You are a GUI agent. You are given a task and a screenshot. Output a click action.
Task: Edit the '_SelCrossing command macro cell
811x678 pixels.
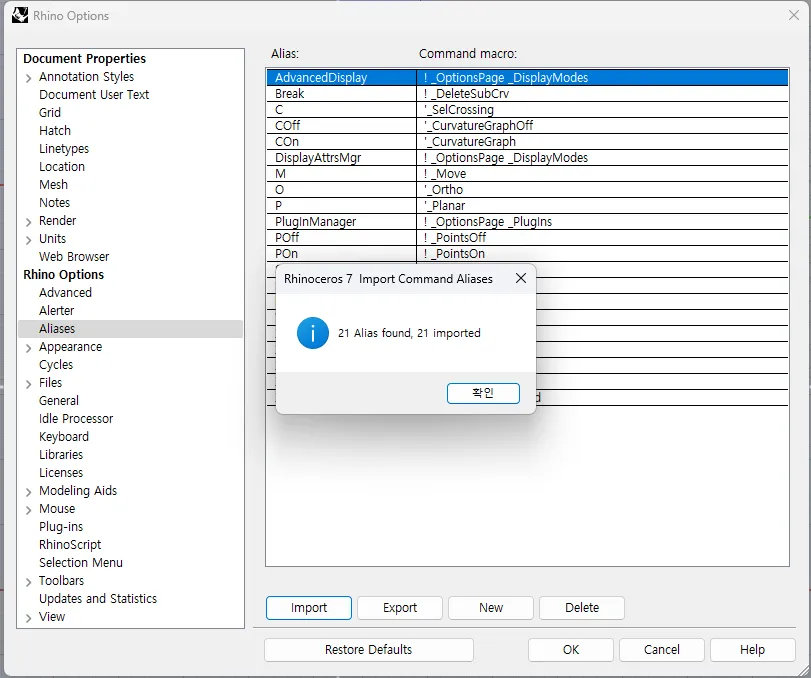click(x=603, y=110)
